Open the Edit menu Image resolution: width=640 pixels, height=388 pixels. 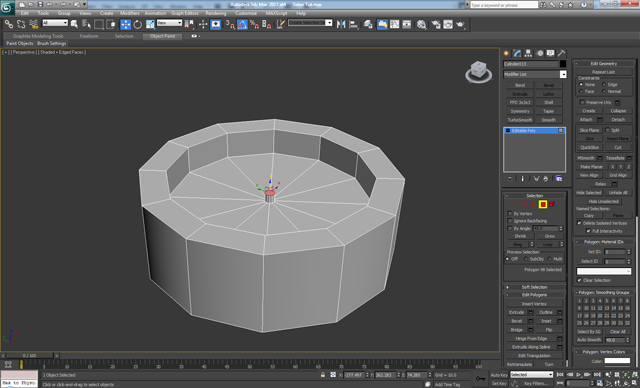[x=24, y=13]
